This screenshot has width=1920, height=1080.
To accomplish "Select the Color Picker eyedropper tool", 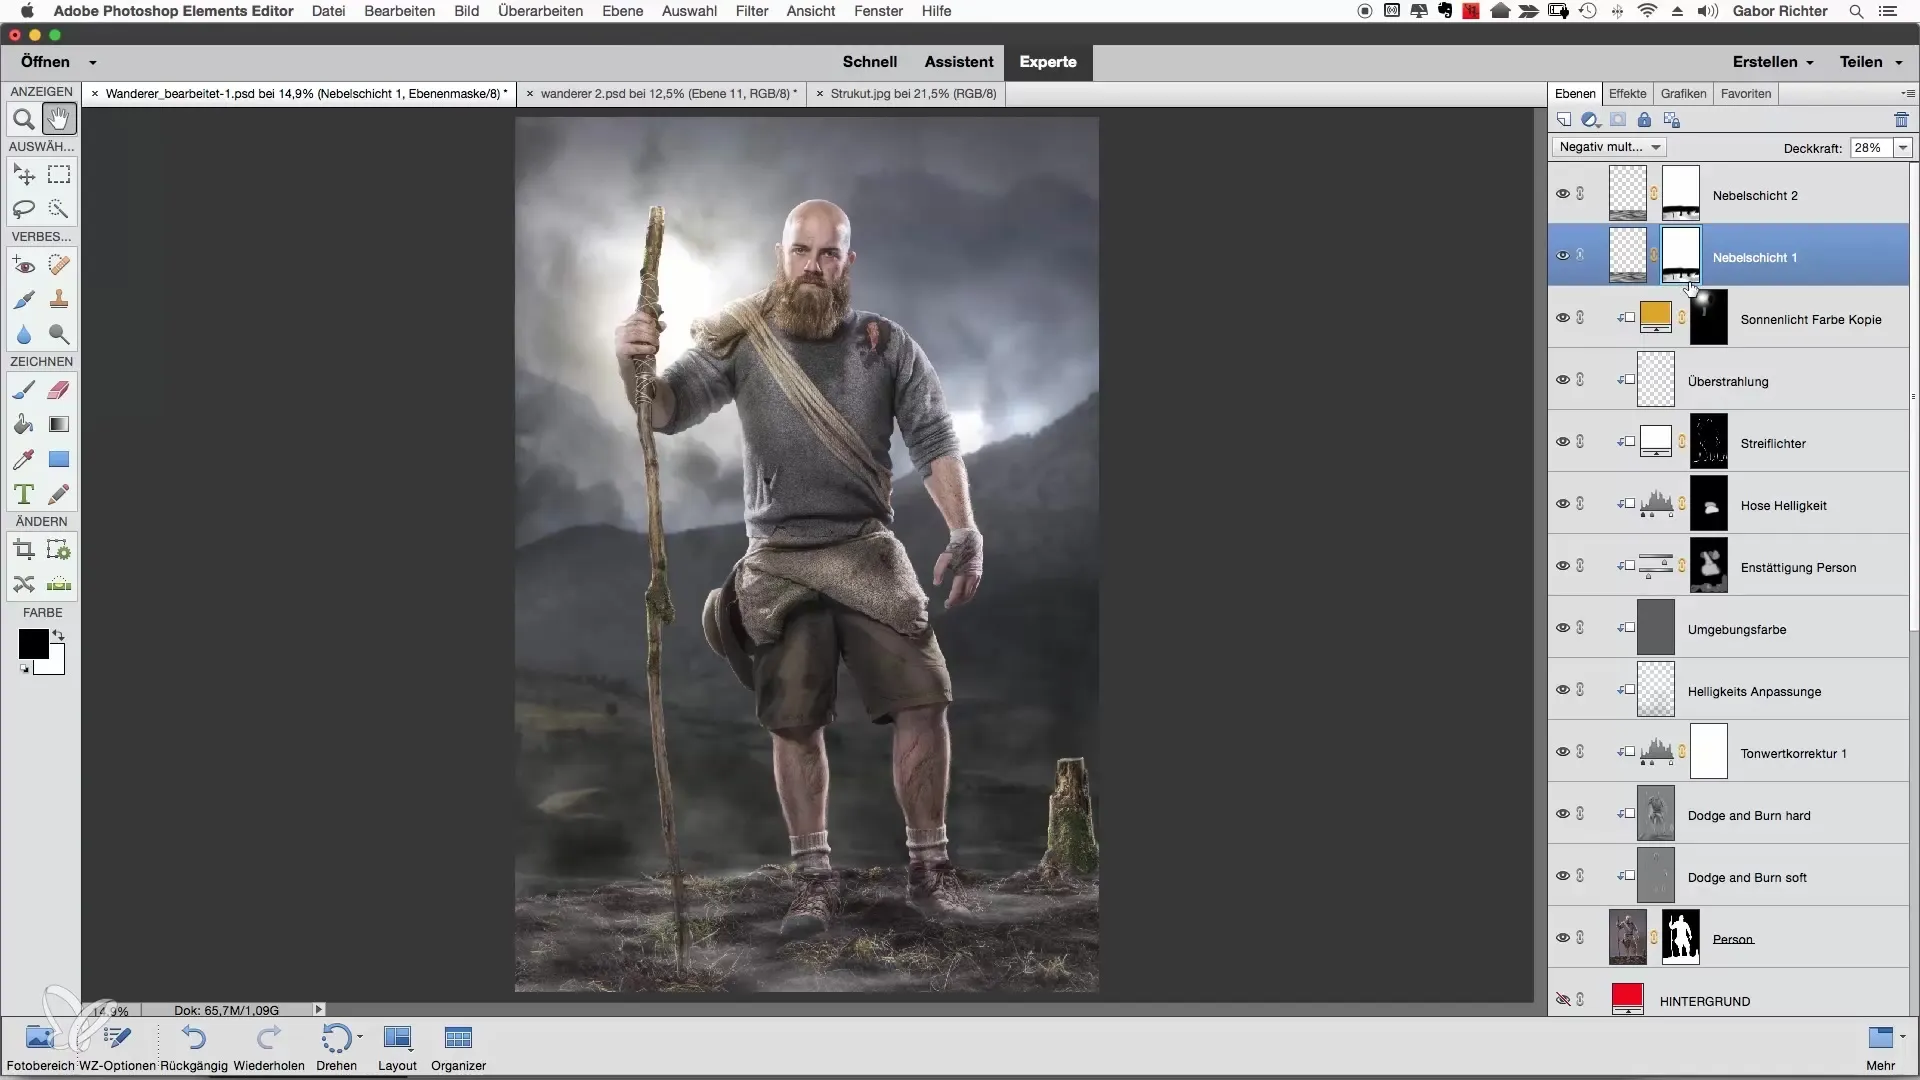I will tap(24, 459).
